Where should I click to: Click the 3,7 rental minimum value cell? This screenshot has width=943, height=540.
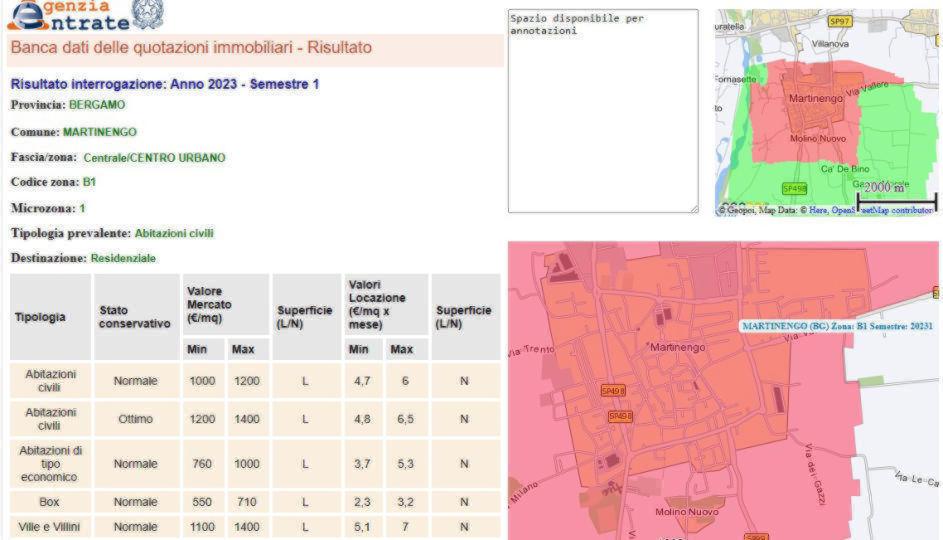point(363,464)
